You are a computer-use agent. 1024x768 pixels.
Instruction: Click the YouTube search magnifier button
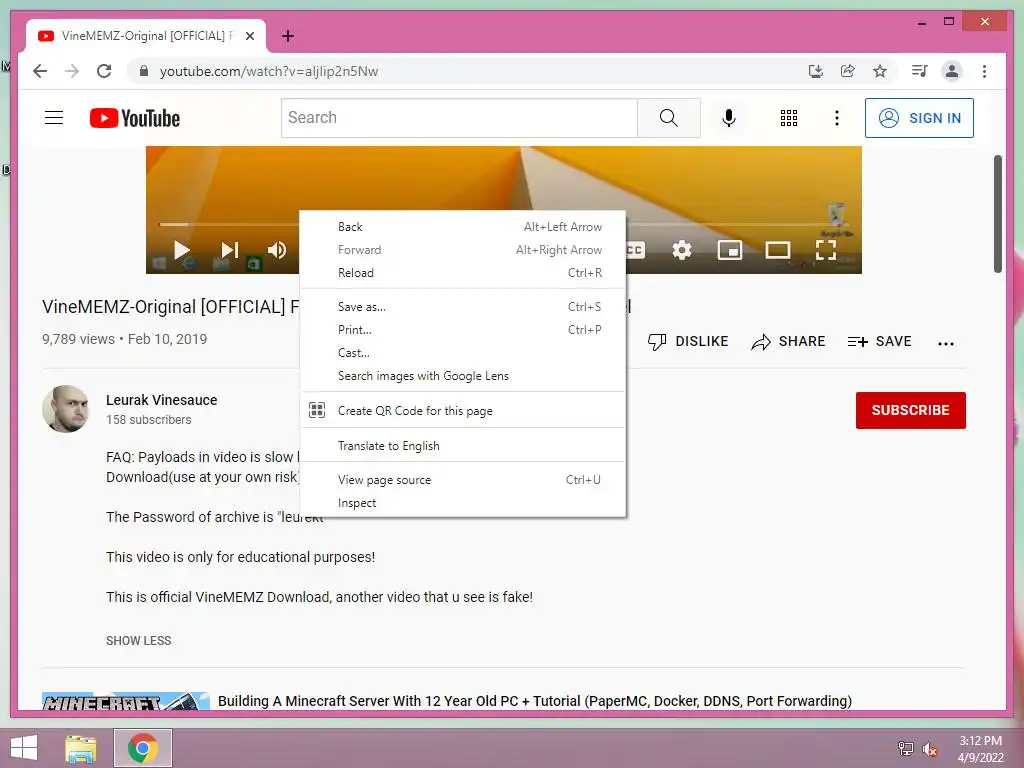tap(669, 118)
